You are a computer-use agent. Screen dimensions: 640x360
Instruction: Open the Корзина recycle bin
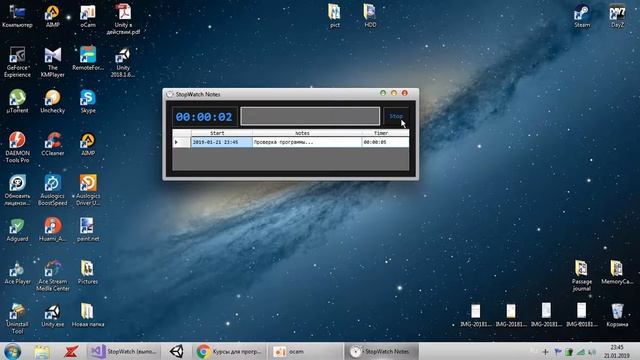pyautogui.click(x=617, y=315)
